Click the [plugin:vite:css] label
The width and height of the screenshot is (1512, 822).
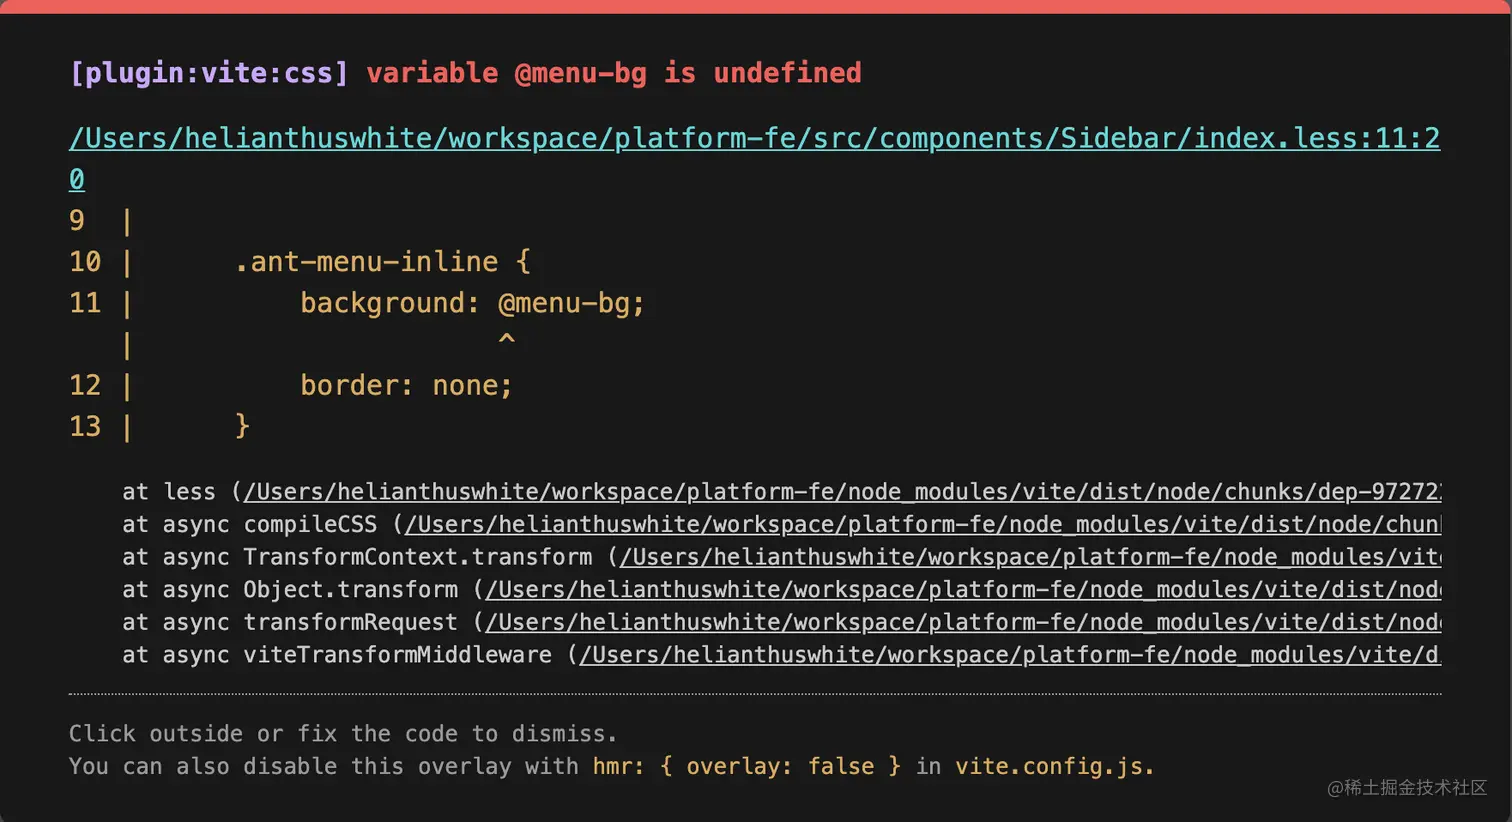(209, 73)
